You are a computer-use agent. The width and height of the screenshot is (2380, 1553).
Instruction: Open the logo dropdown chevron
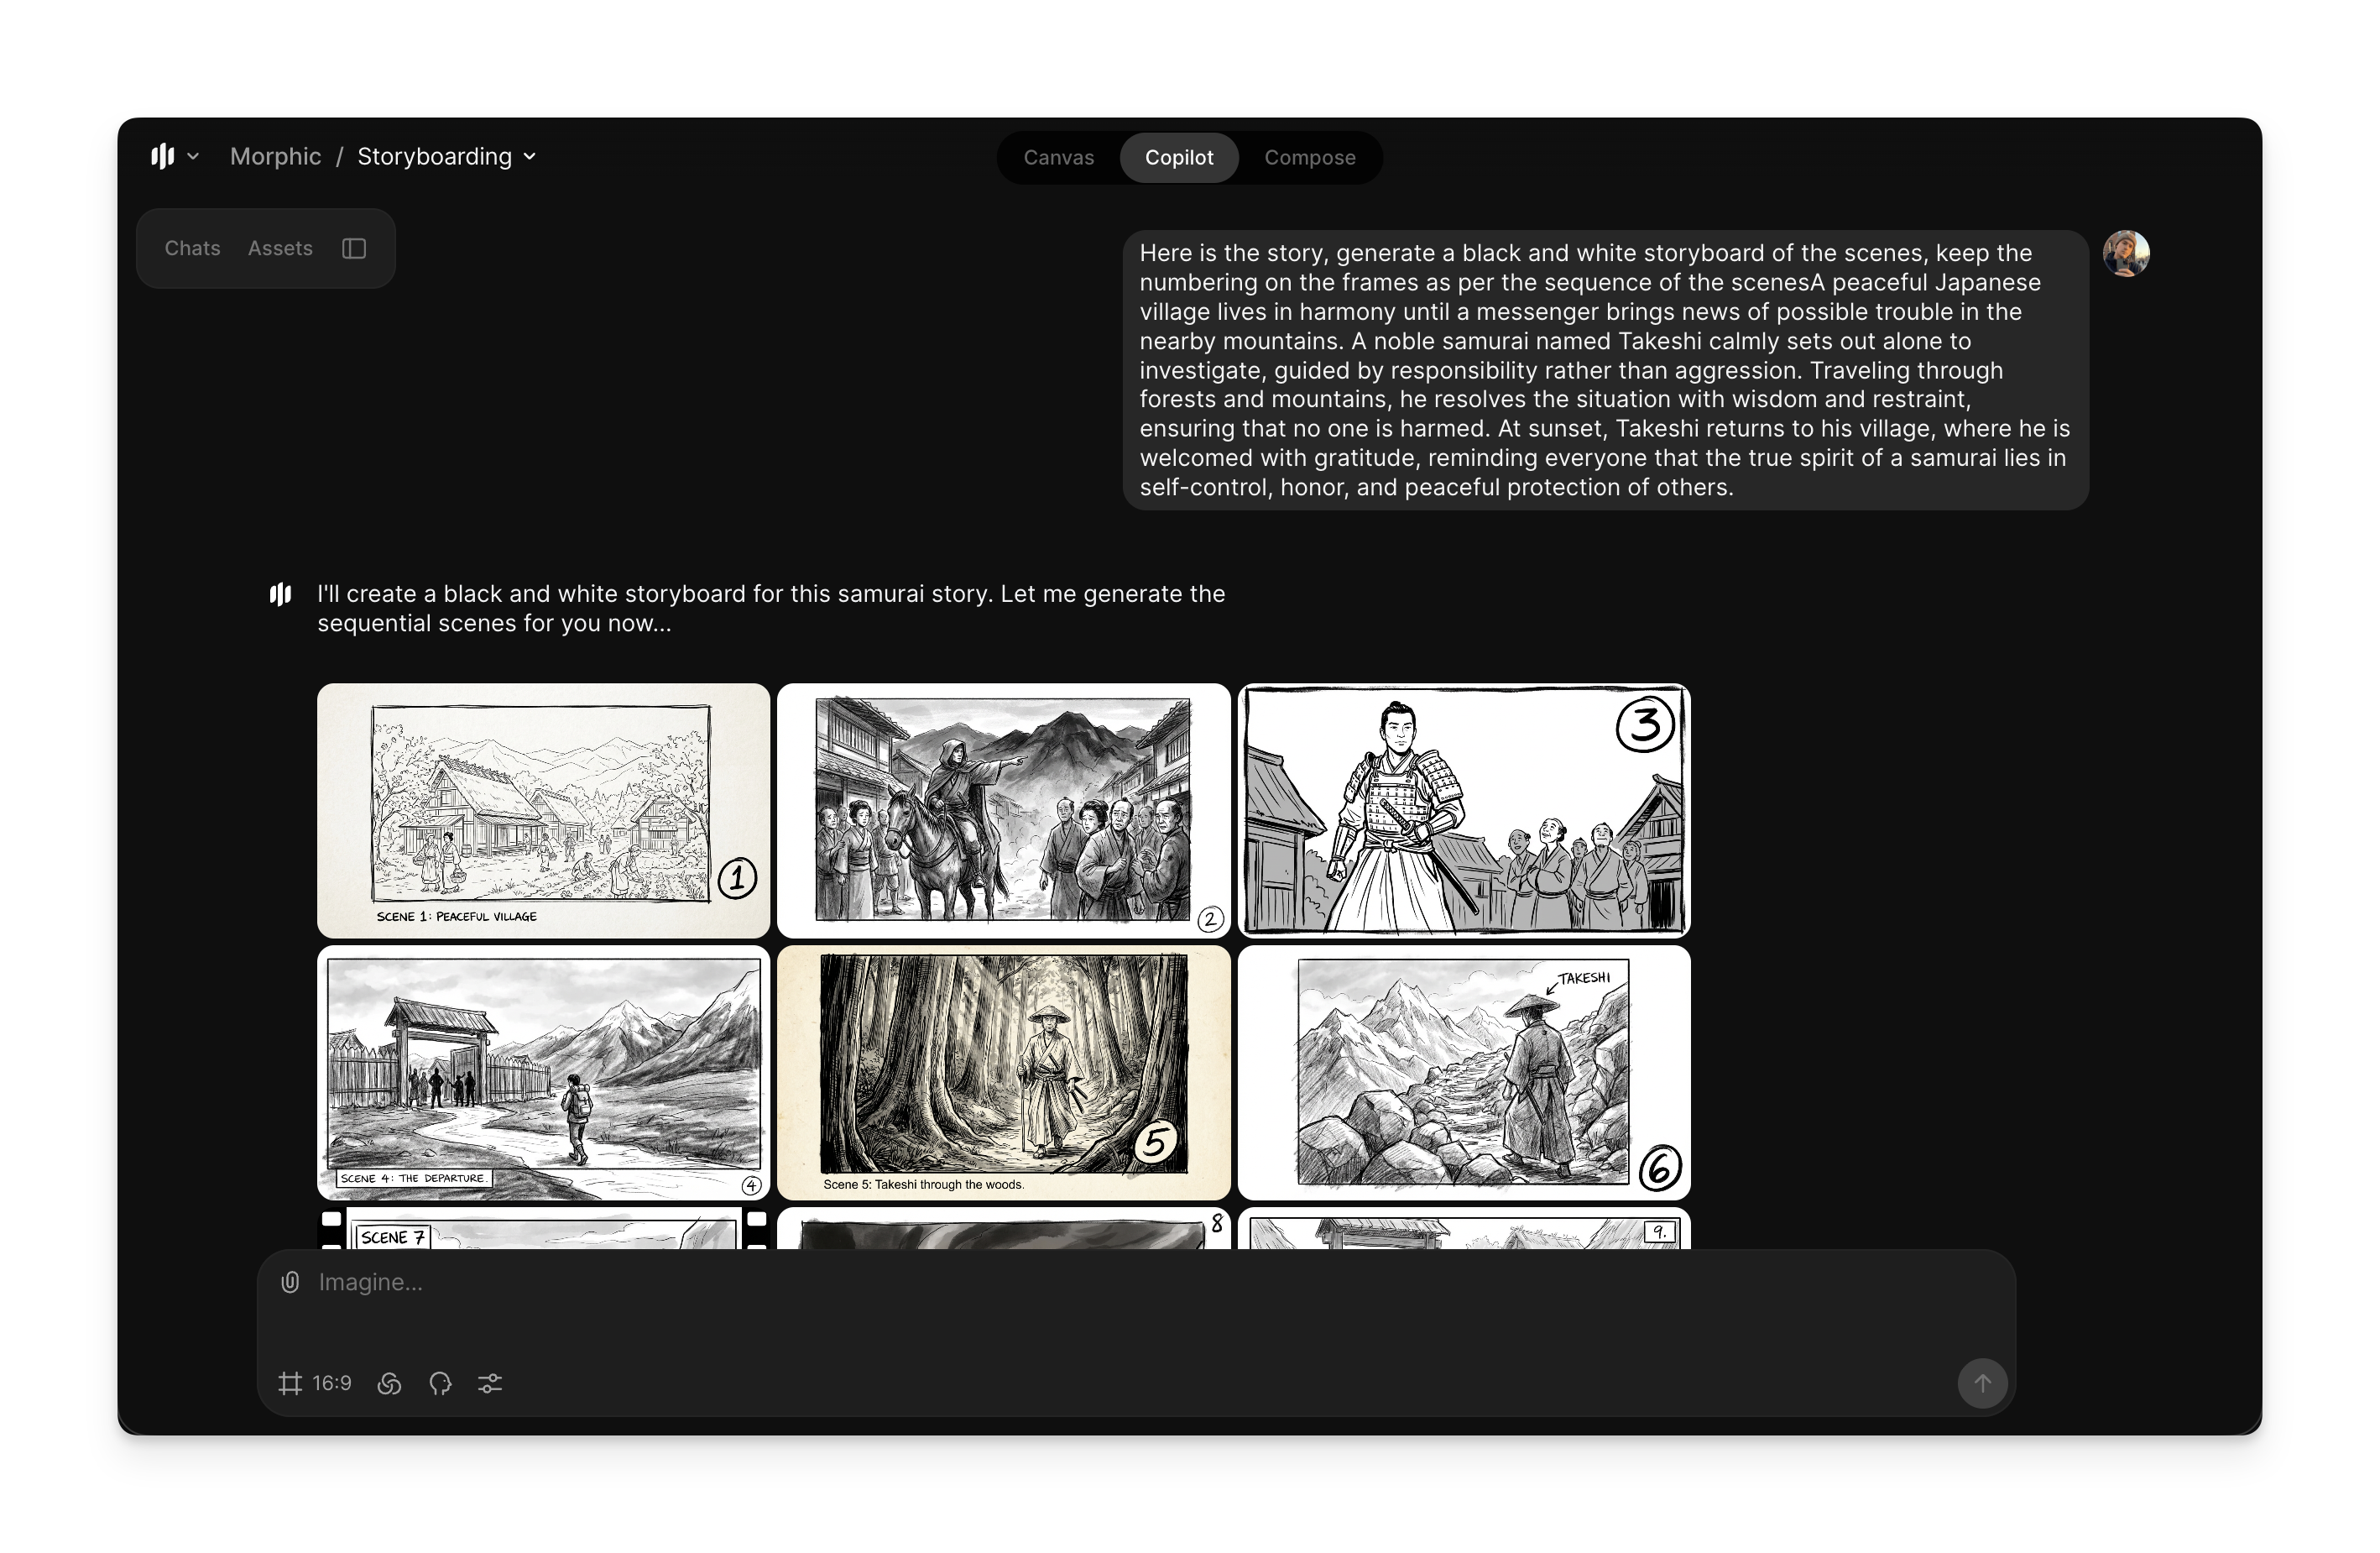point(193,156)
